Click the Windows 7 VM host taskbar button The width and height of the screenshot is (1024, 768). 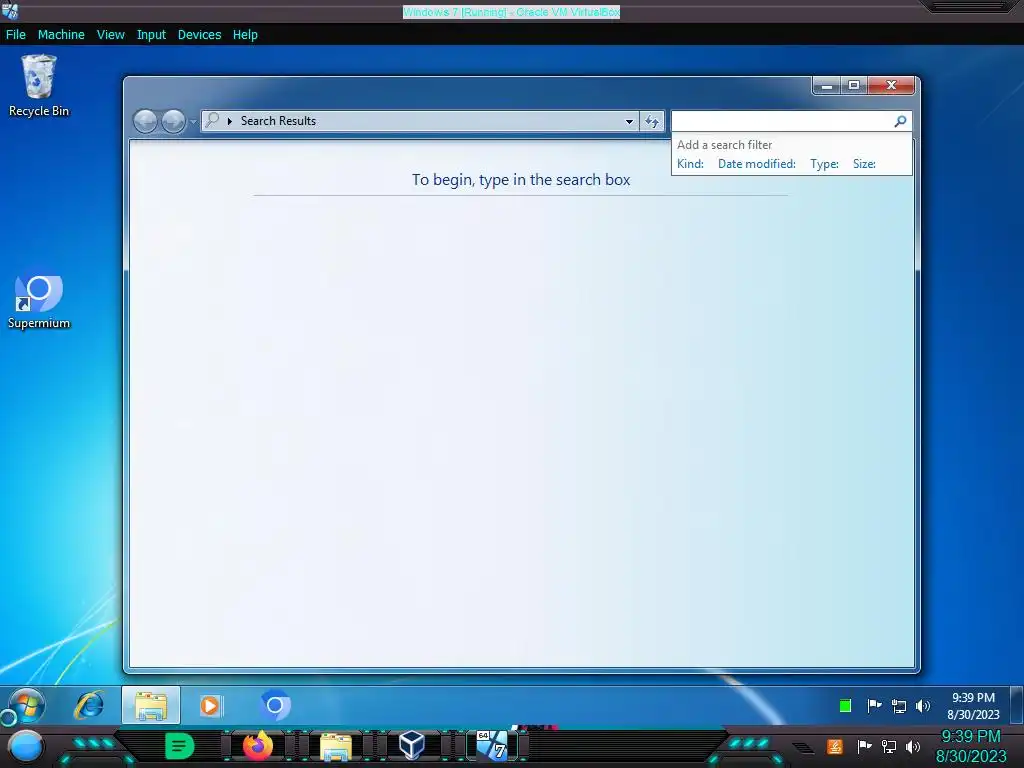click(492, 746)
